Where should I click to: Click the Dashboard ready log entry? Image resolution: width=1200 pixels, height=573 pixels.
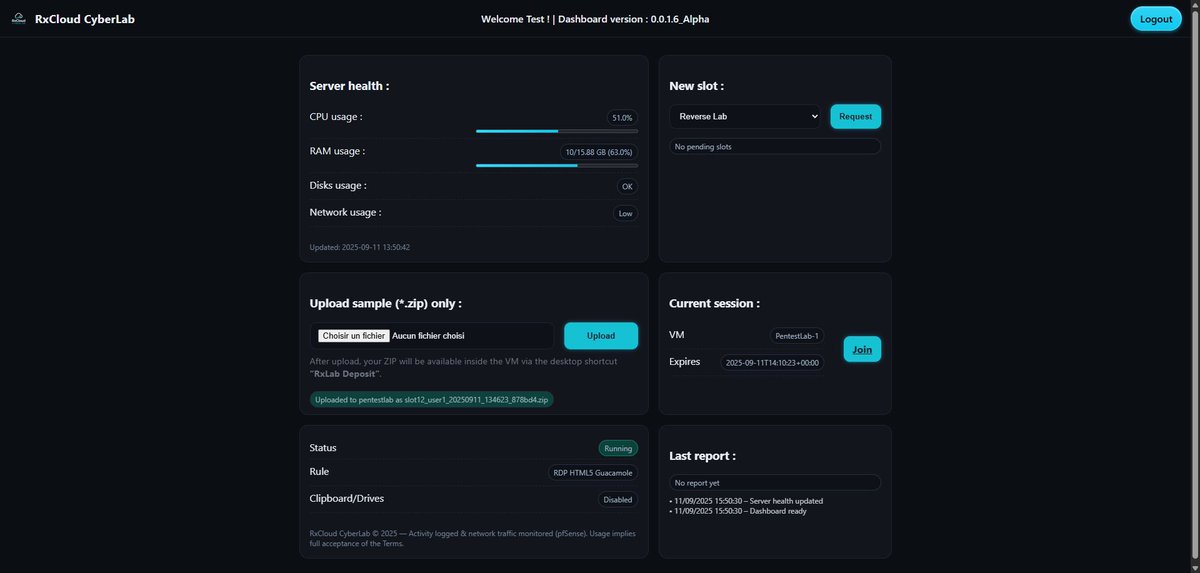tap(740, 511)
